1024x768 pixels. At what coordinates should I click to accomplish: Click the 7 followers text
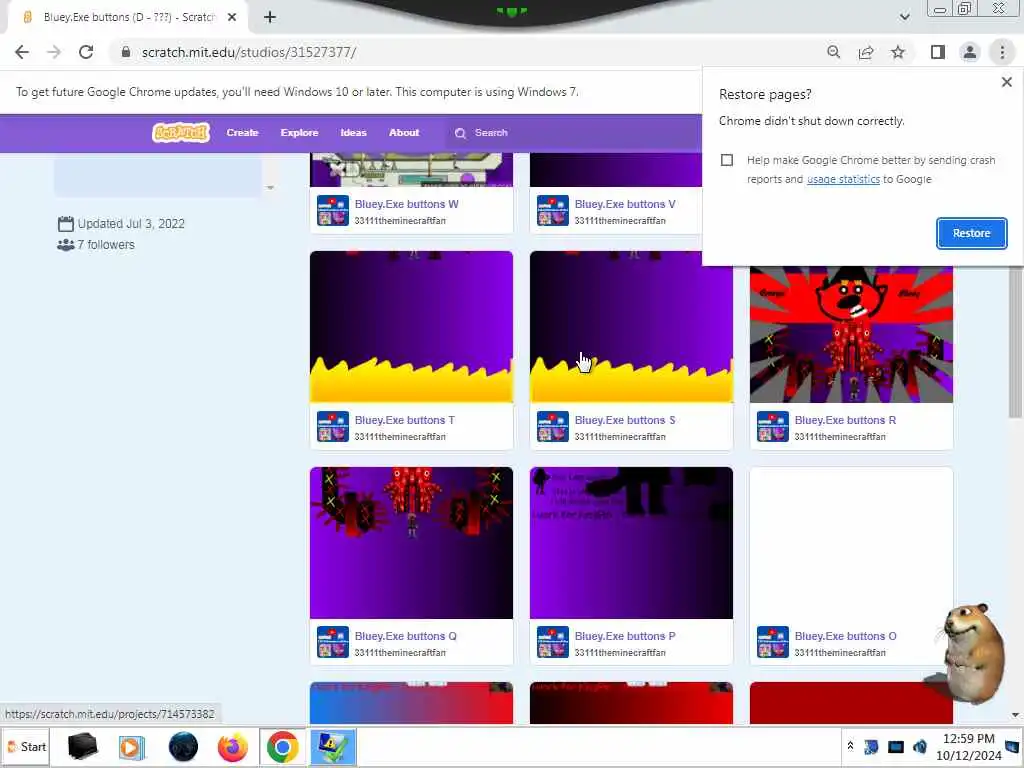click(106, 245)
